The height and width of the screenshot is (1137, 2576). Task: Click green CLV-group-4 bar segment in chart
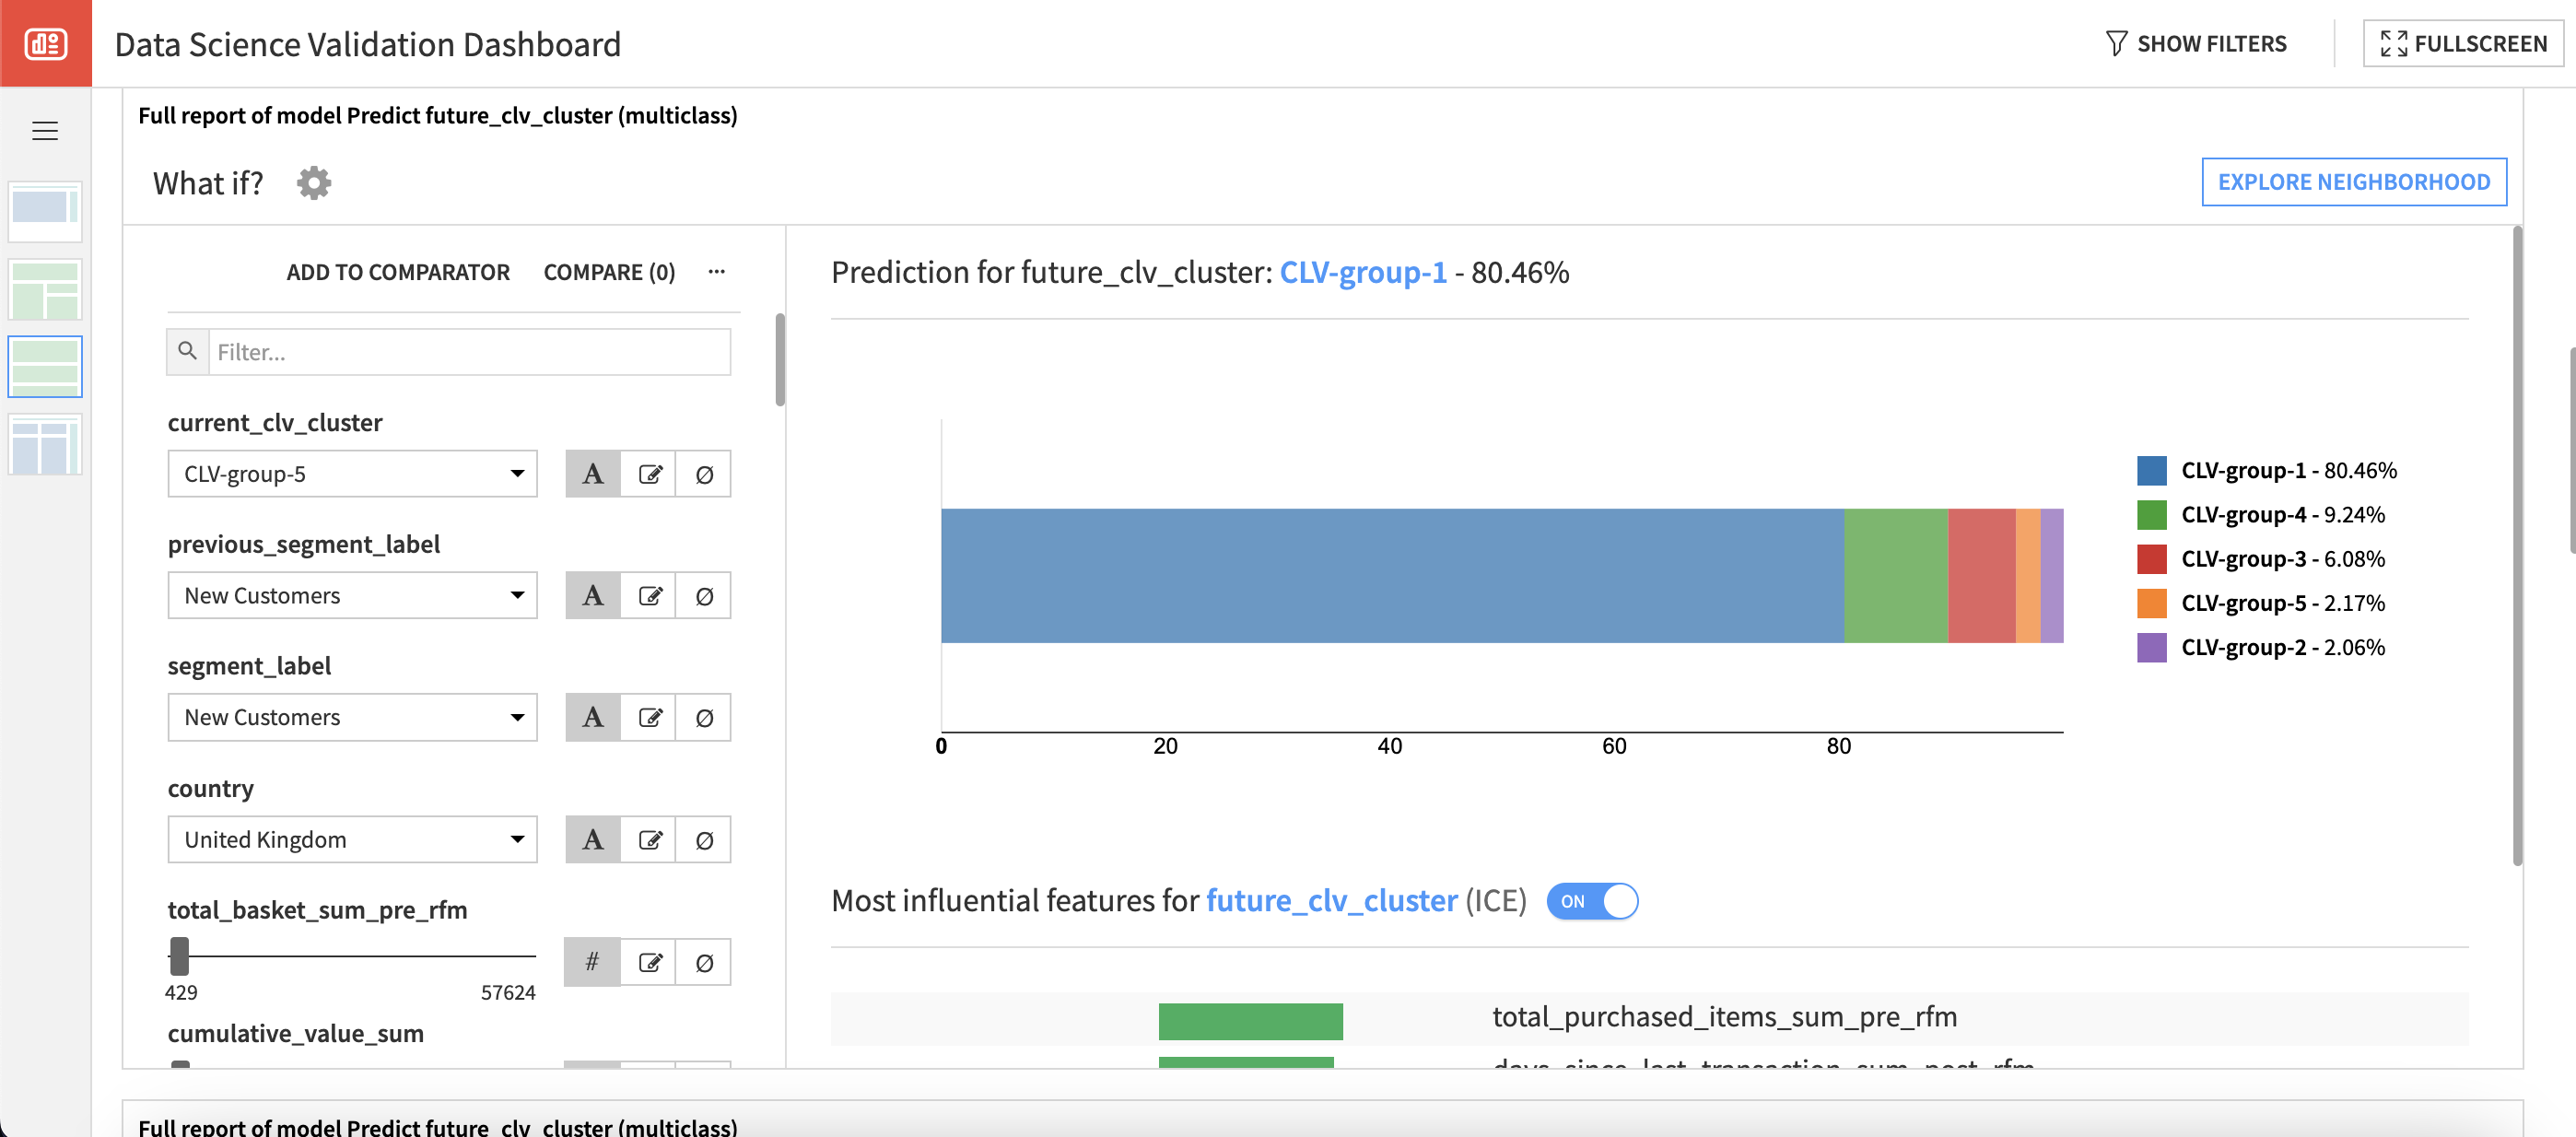pyautogui.click(x=1896, y=576)
